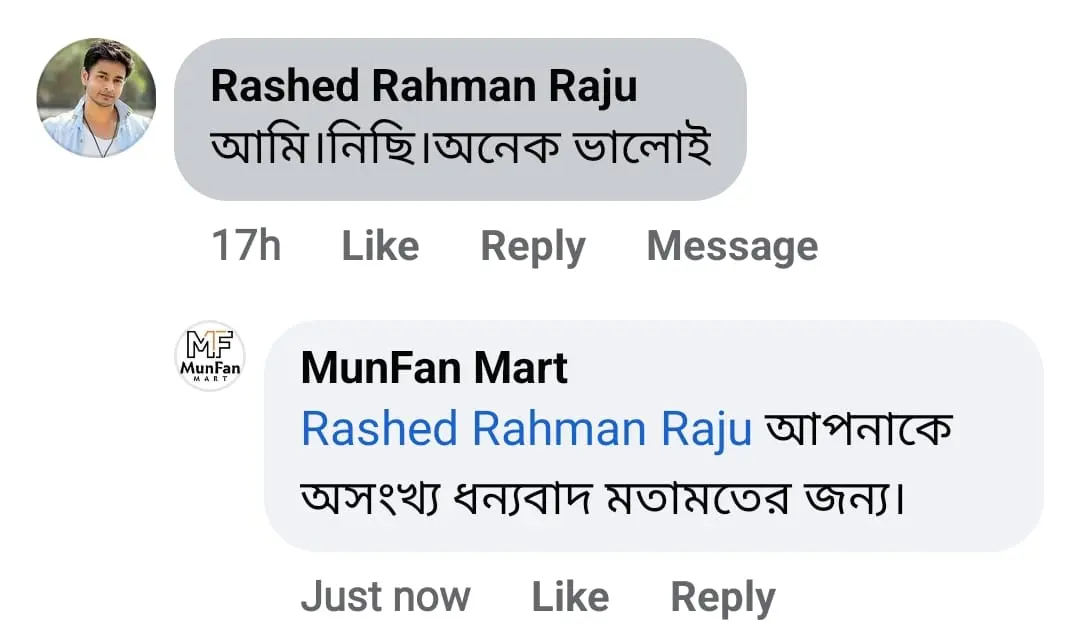Reply to Rashed Rahman Raju's comment
This screenshot has width=1080, height=640.
[x=533, y=246]
